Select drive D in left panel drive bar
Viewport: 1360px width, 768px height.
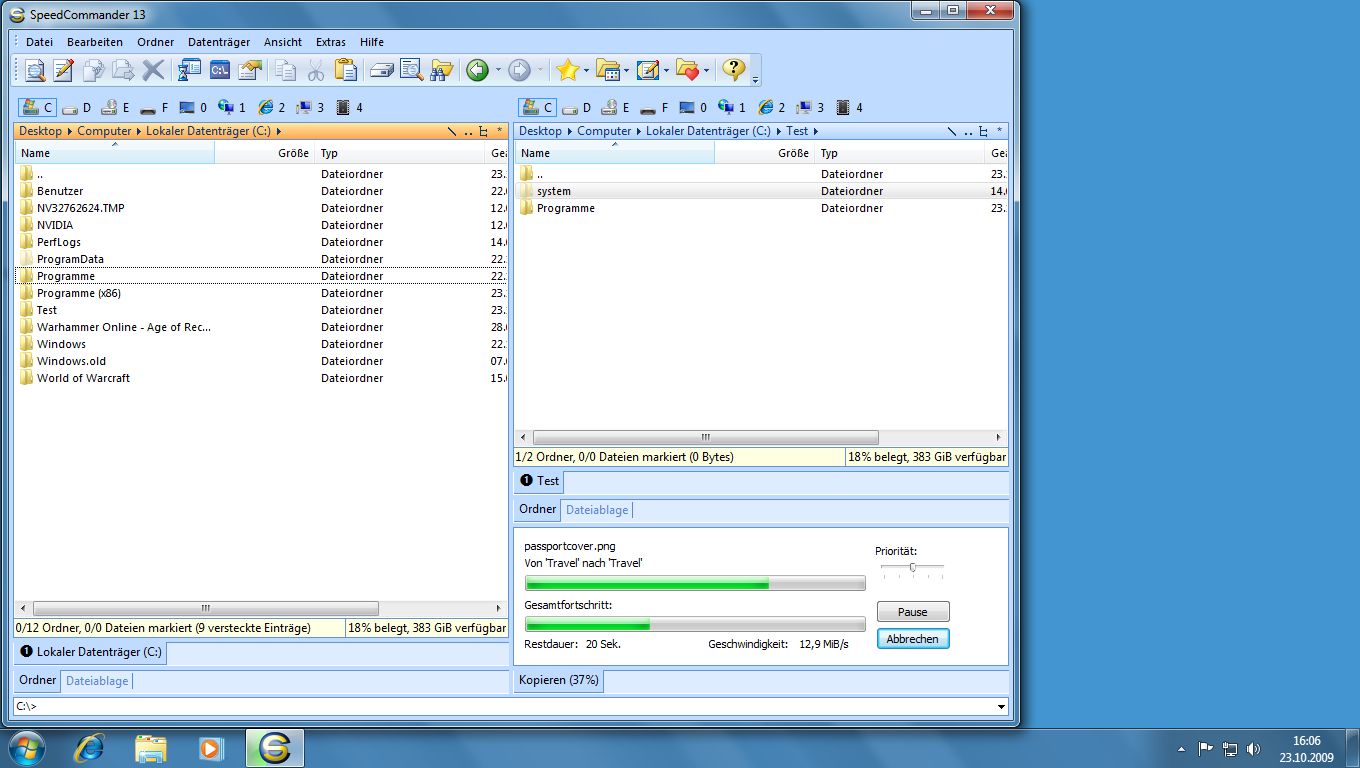pyautogui.click(x=77, y=107)
